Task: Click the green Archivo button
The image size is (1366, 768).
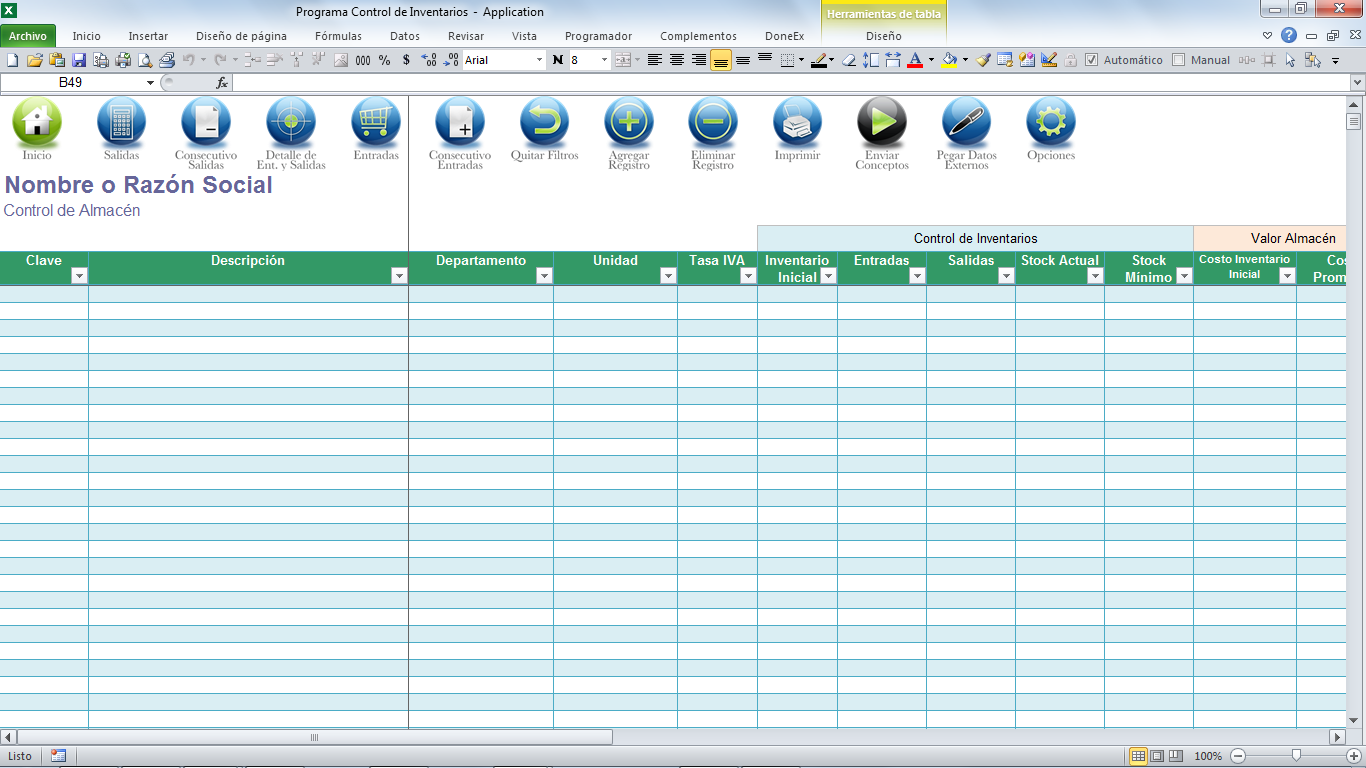Action: pyautogui.click(x=28, y=36)
